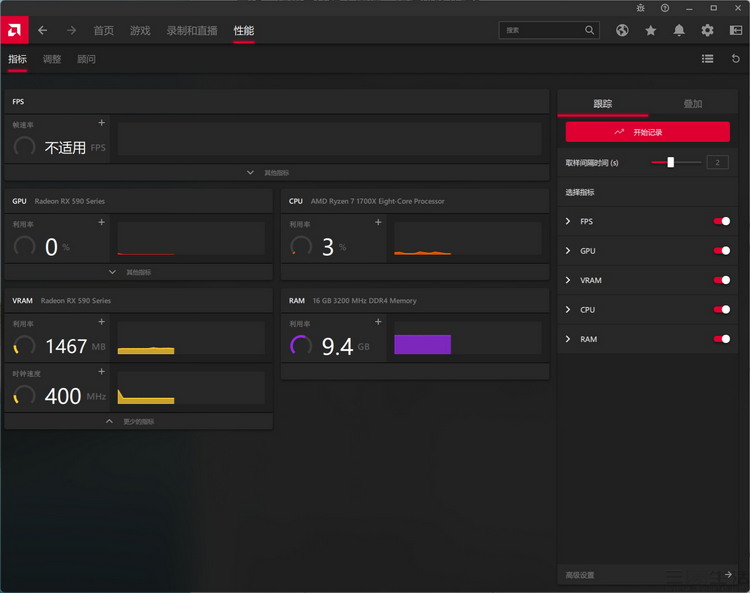Switch to the 叠加 overlay tab

coord(693,103)
